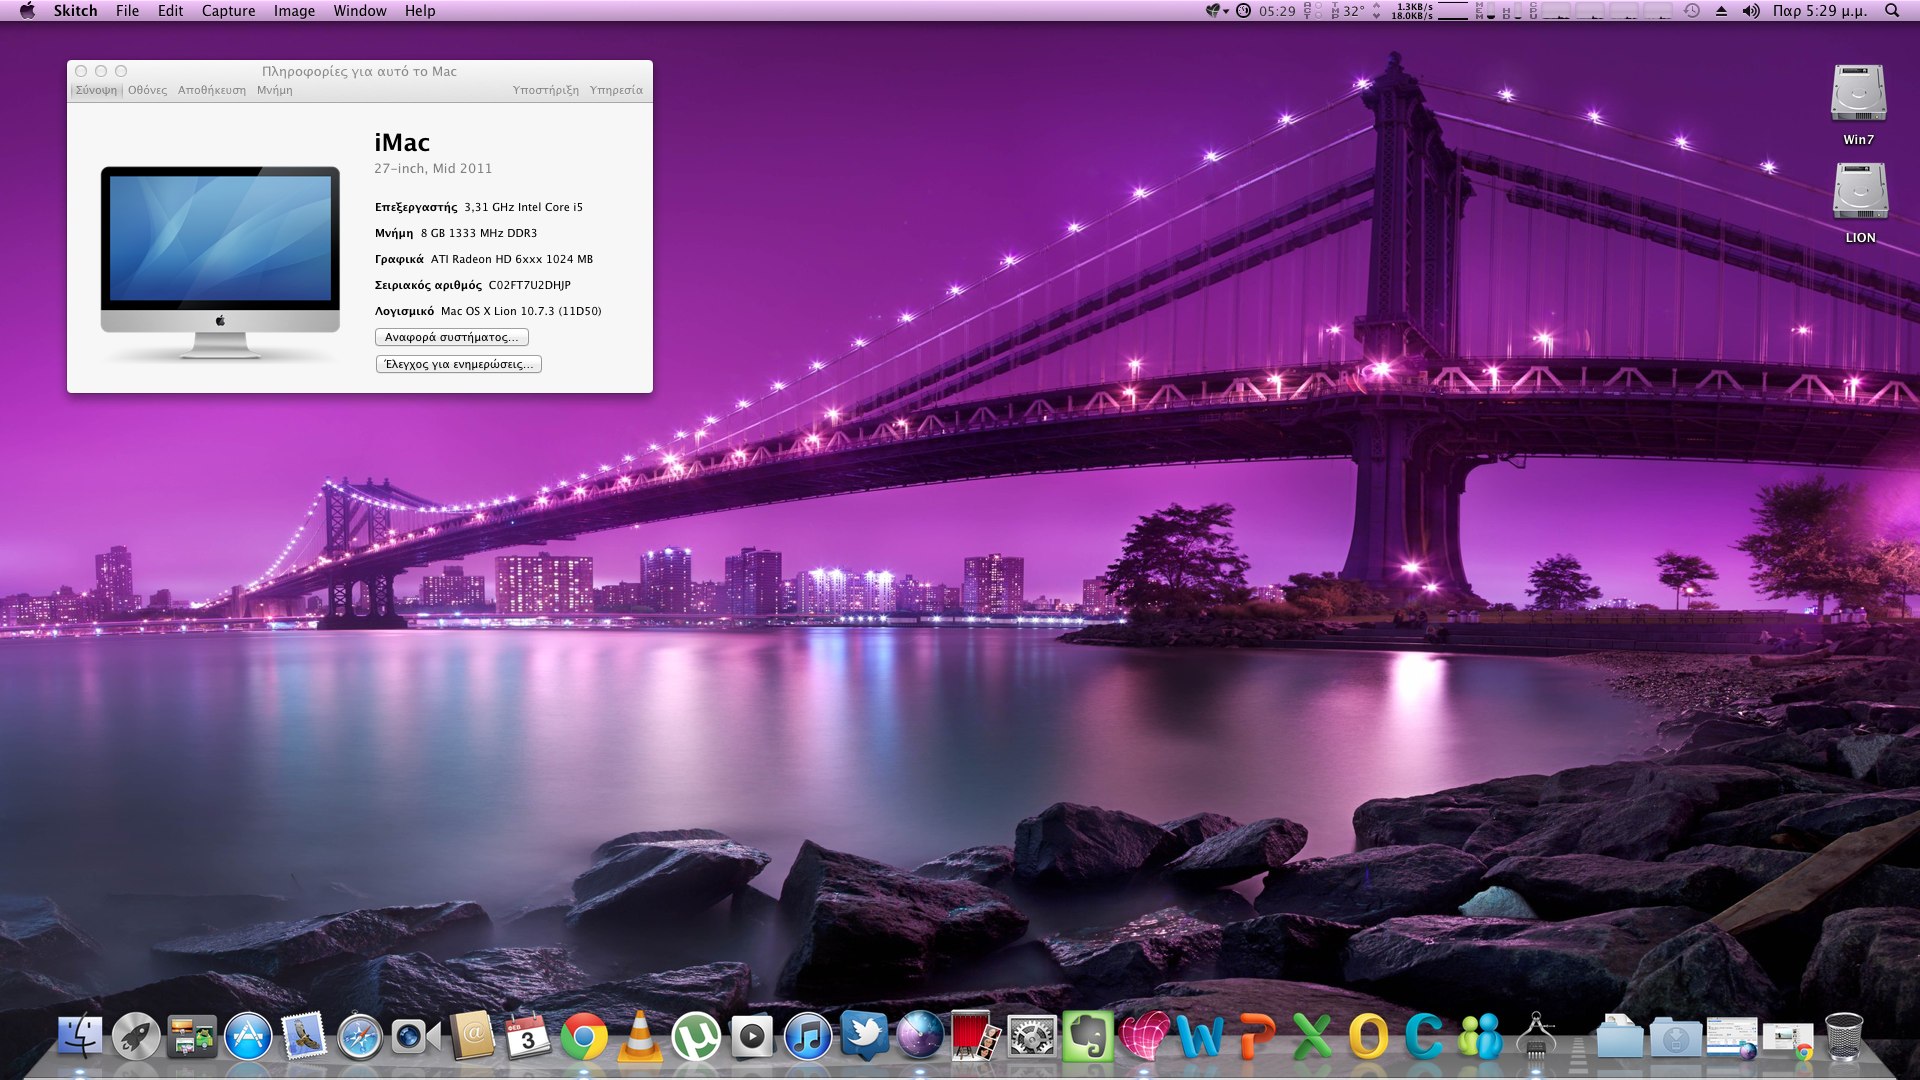This screenshot has height=1080, width=1920.
Task: Switch to the Μνήμη tab
Action: pos(275,90)
